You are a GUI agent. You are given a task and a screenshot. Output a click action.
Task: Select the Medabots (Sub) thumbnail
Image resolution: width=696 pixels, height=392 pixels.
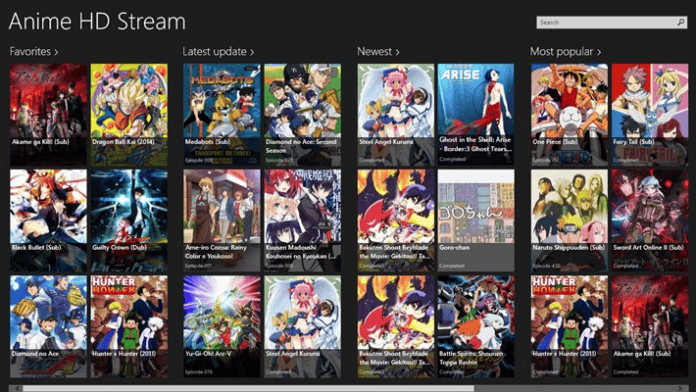point(222,115)
